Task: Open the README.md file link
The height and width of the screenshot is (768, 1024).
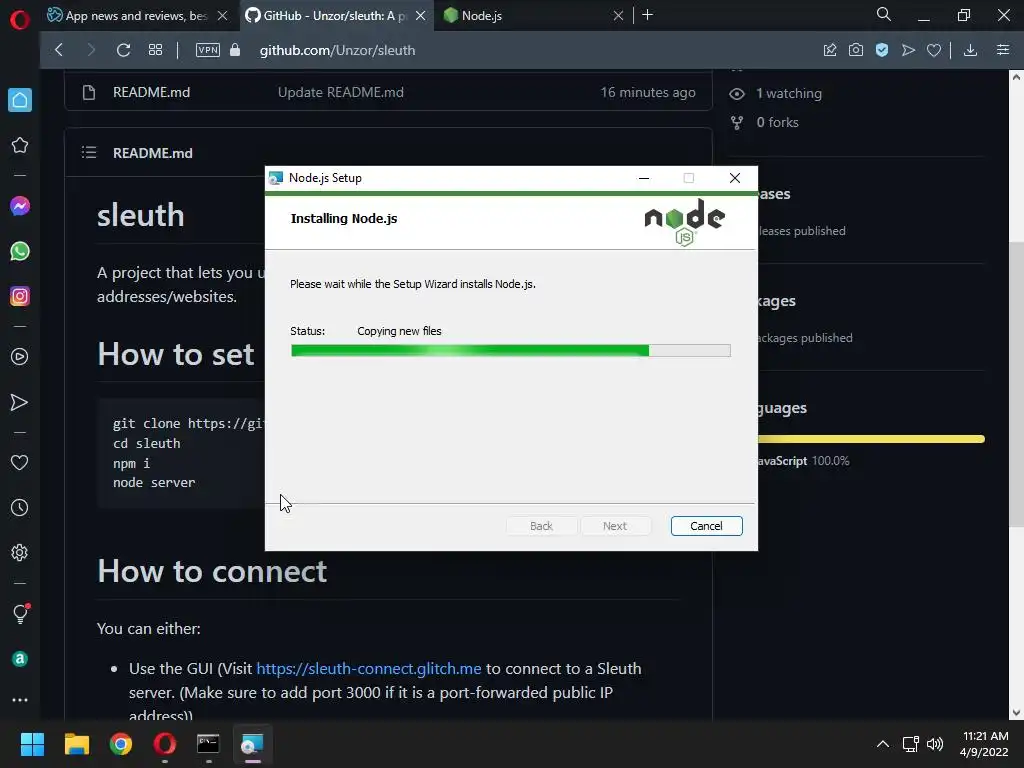Action: [152, 92]
